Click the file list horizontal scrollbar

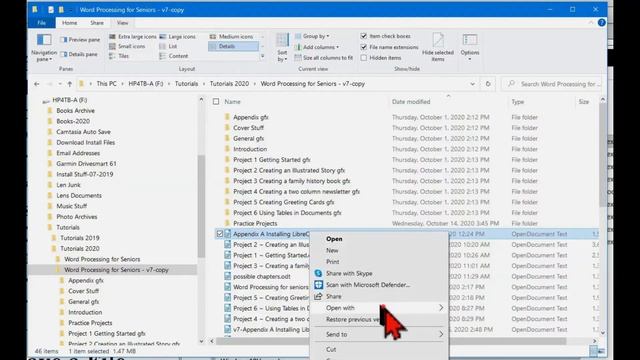point(392,341)
